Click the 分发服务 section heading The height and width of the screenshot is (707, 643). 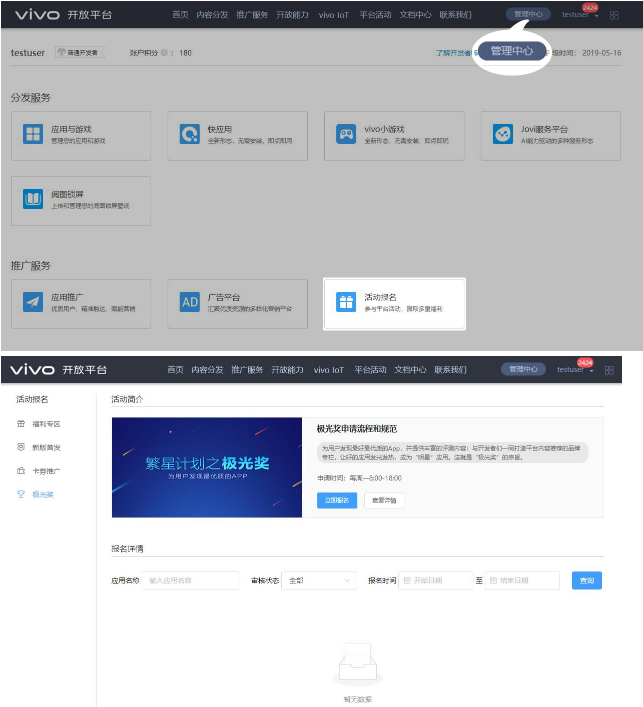pos(31,97)
